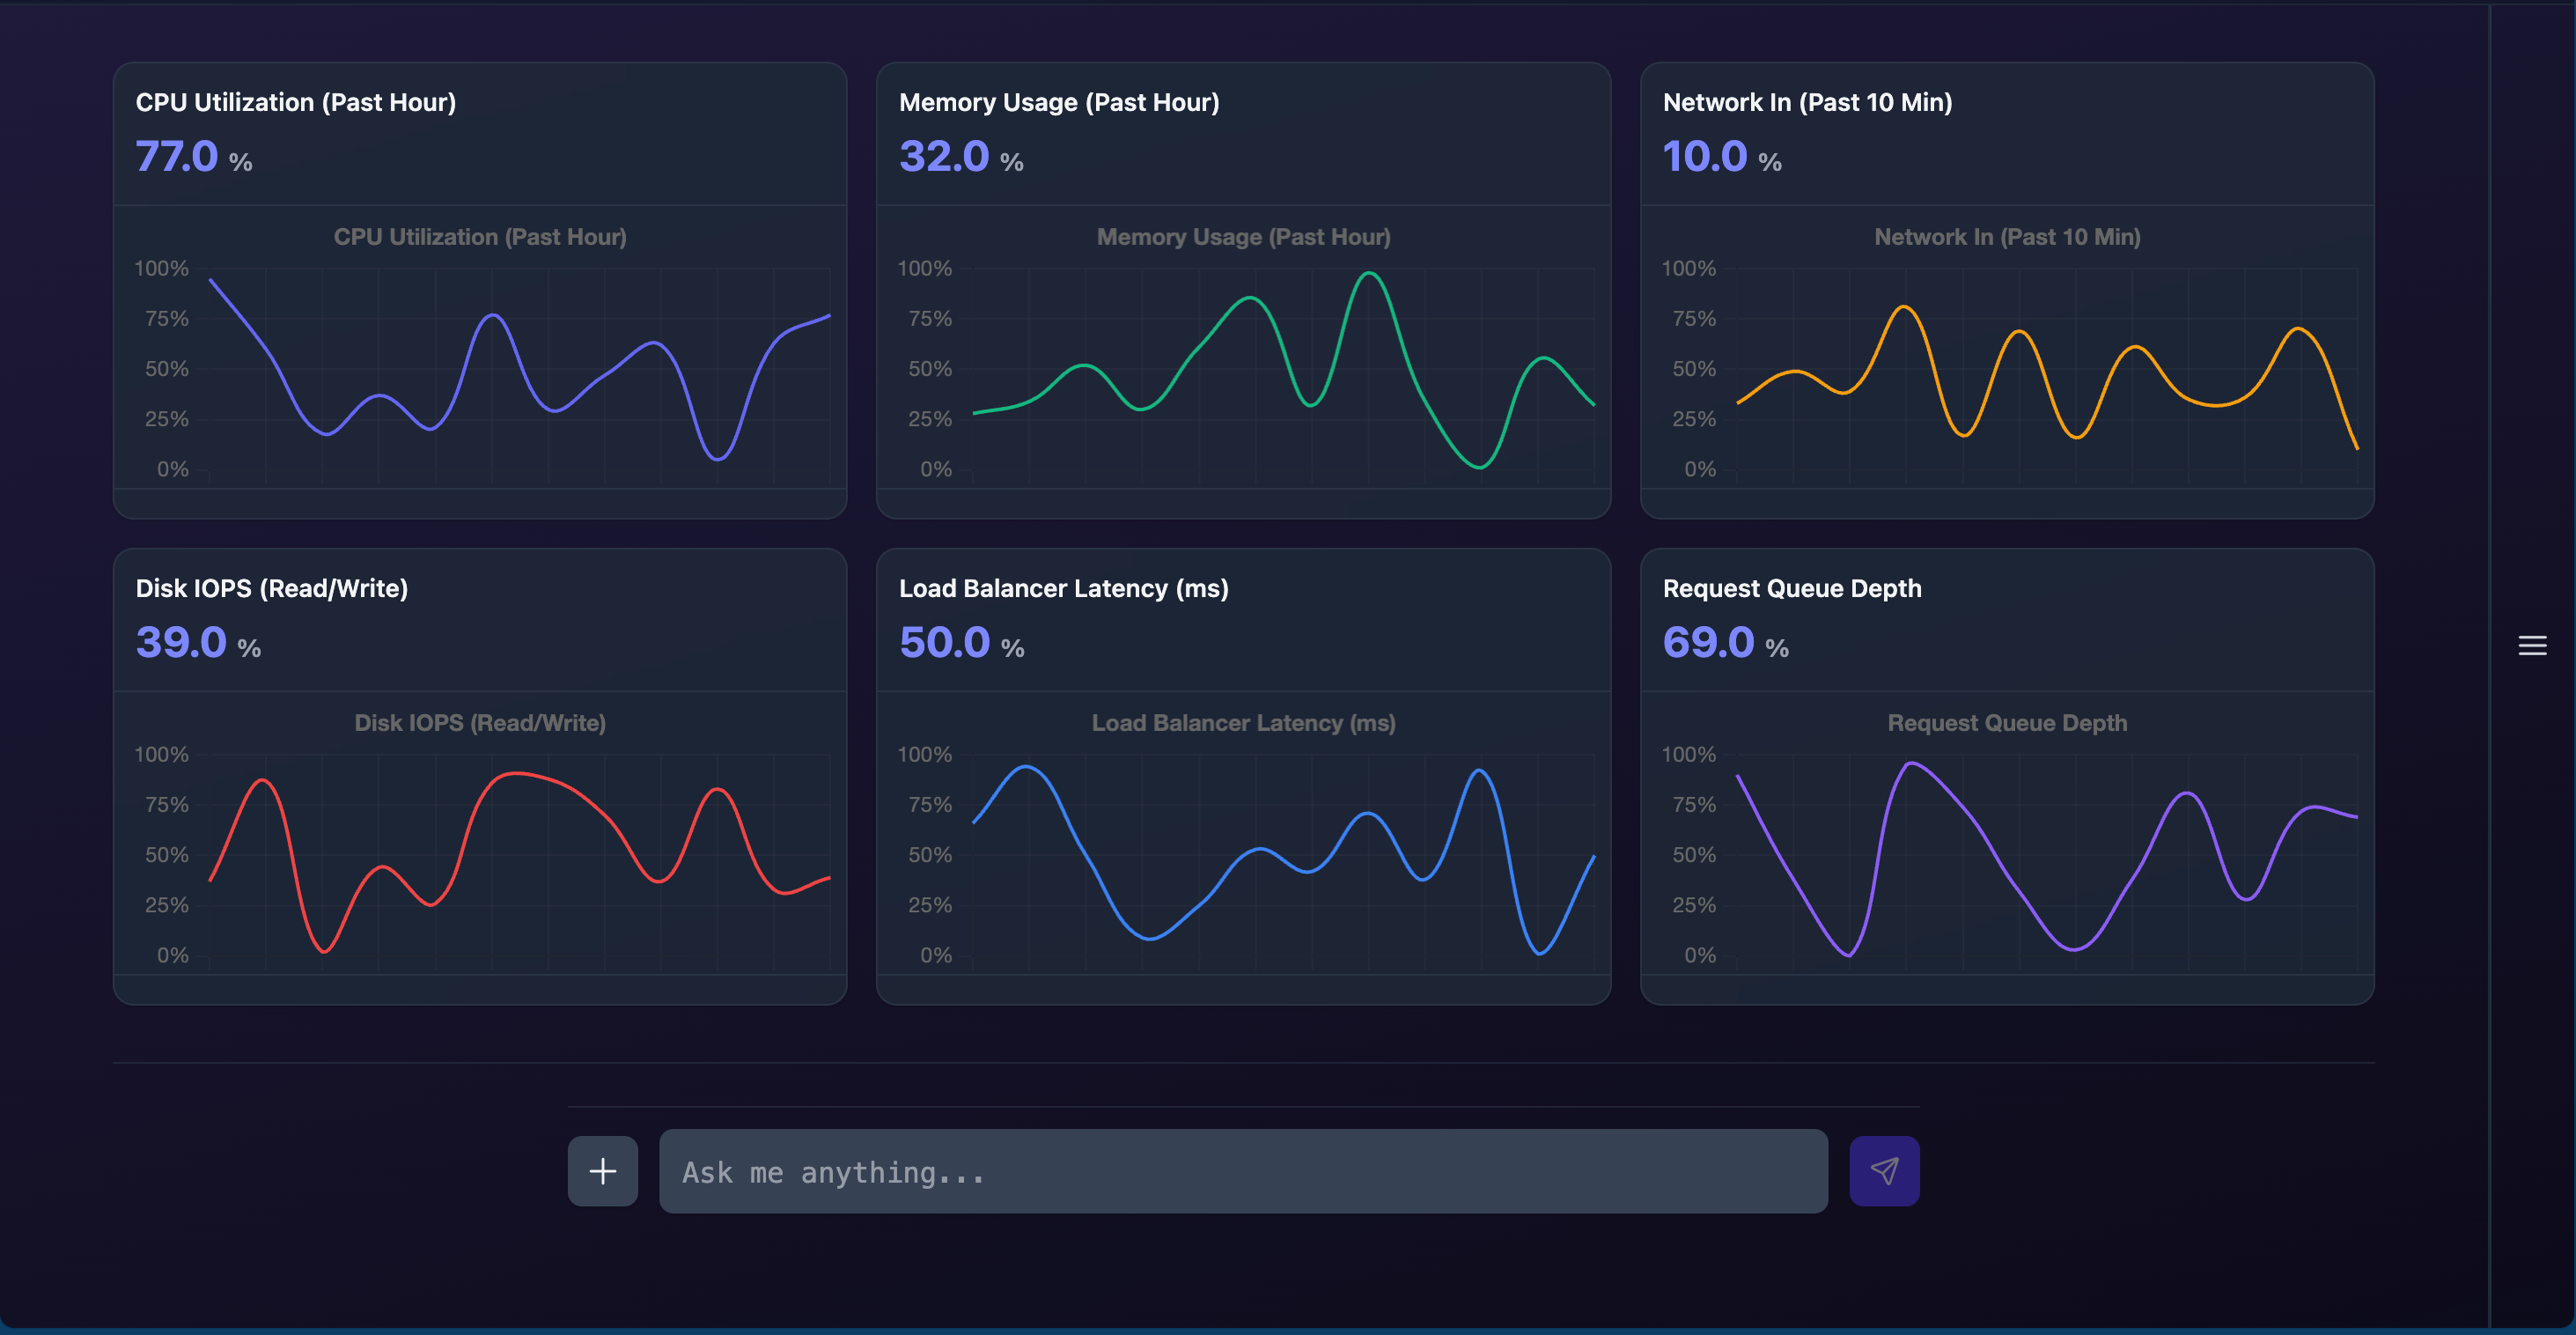Screen dimensions: 2576x1335
Task: Click the orange Network In line chart
Action: point(1903,309)
